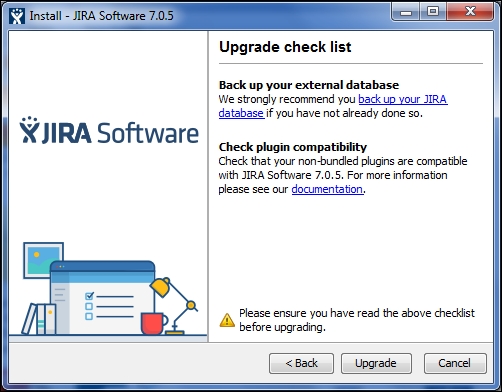502x392 pixels.
Task: Minimize the installer window
Action: (406, 13)
